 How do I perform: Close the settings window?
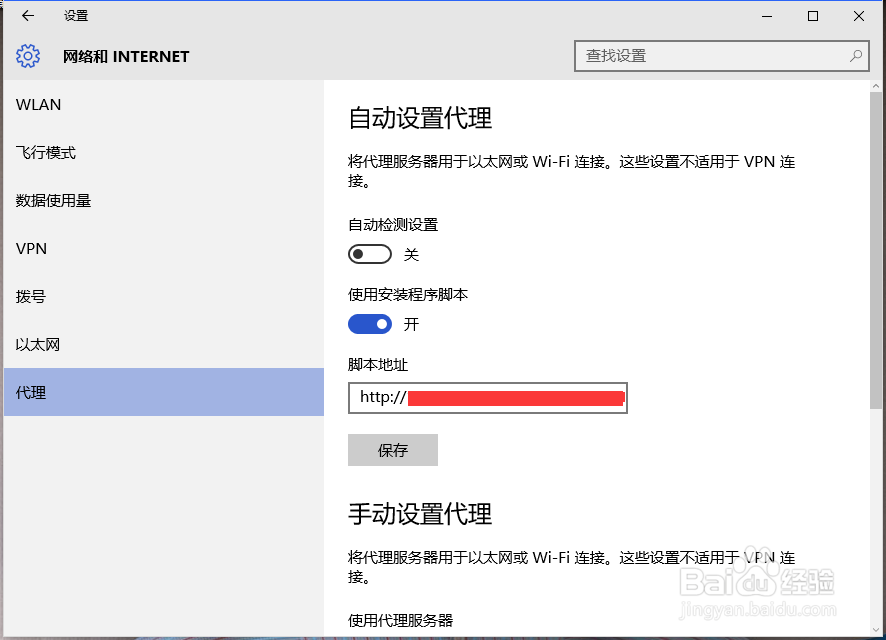pyautogui.click(x=858, y=16)
